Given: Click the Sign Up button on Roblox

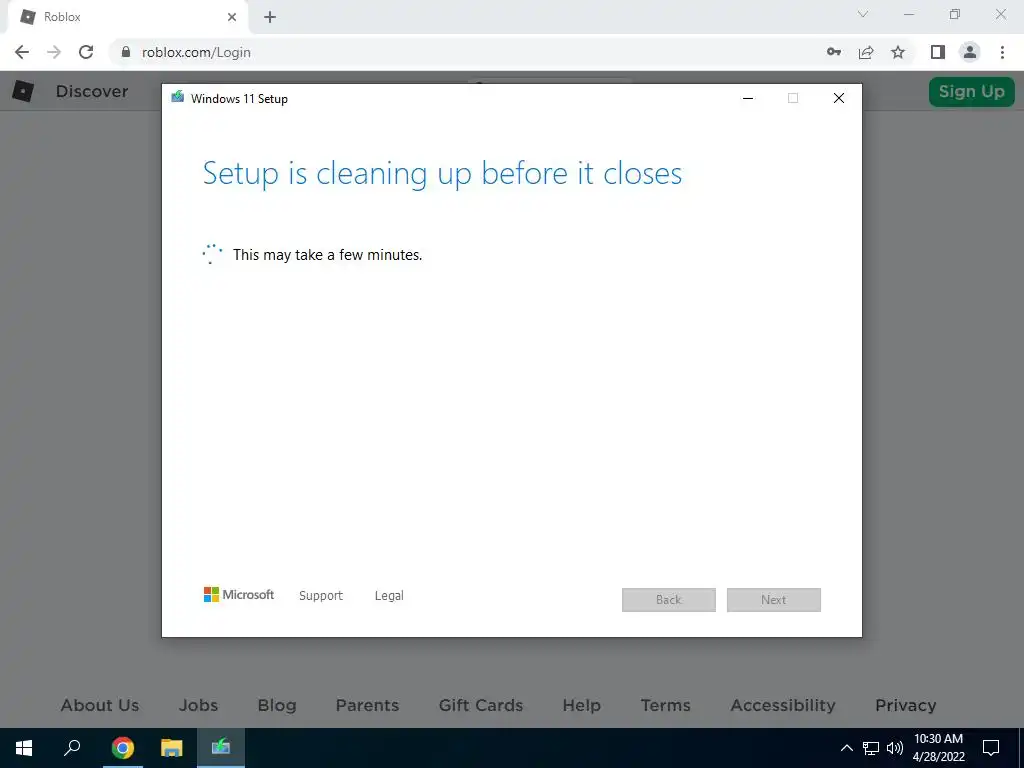Looking at the screenshot, I should click(x=972, y=91).
